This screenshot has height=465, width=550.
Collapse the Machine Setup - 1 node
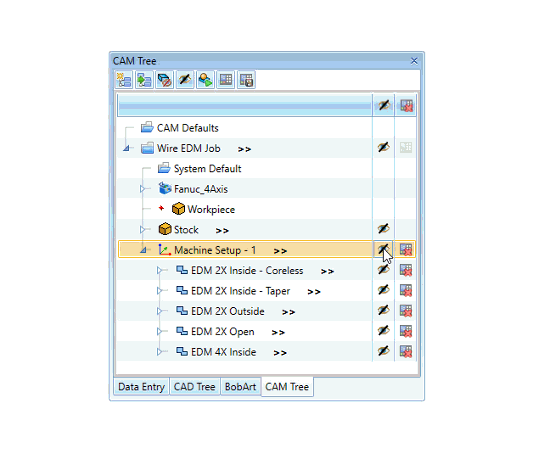(143, 250)
